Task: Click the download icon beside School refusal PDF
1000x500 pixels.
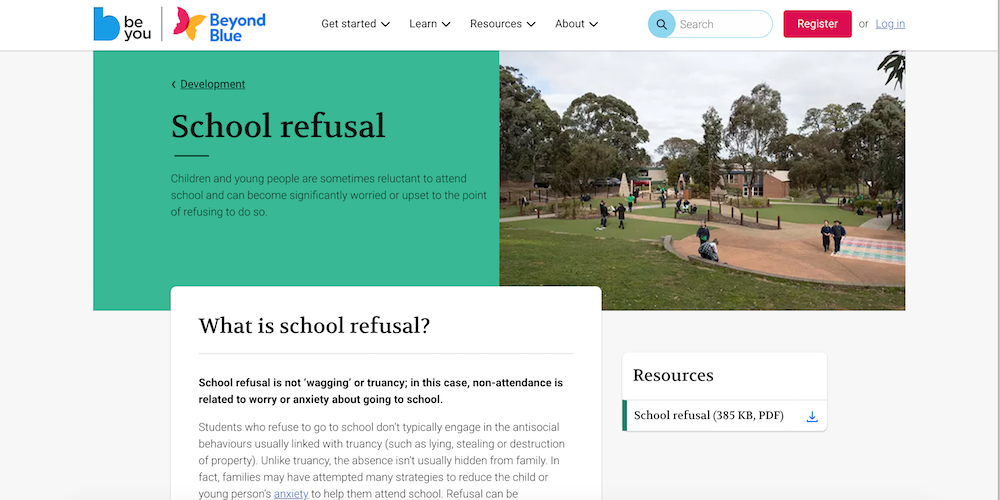Action: pos(812,416)
